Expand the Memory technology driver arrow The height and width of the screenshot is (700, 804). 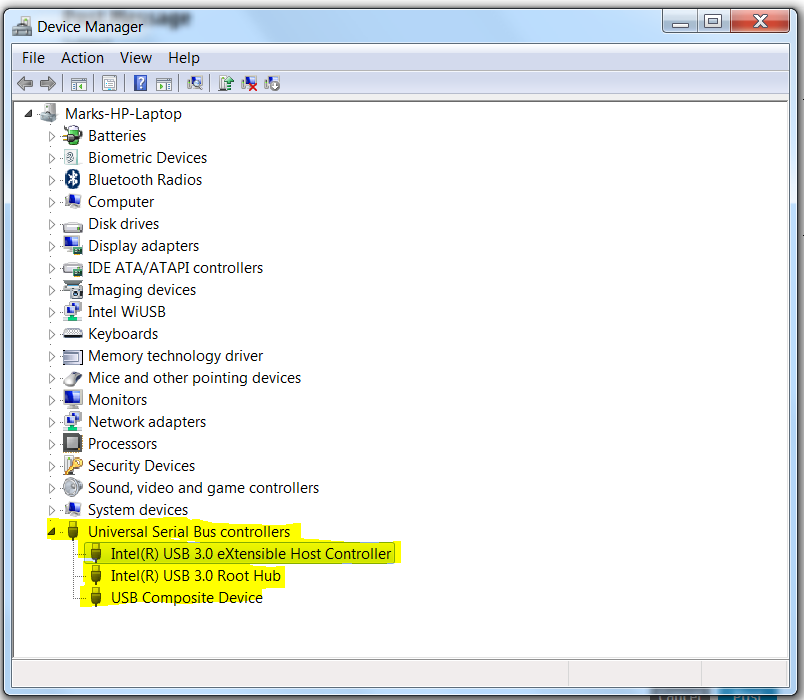pyautogui.click(x=51, y=356)
